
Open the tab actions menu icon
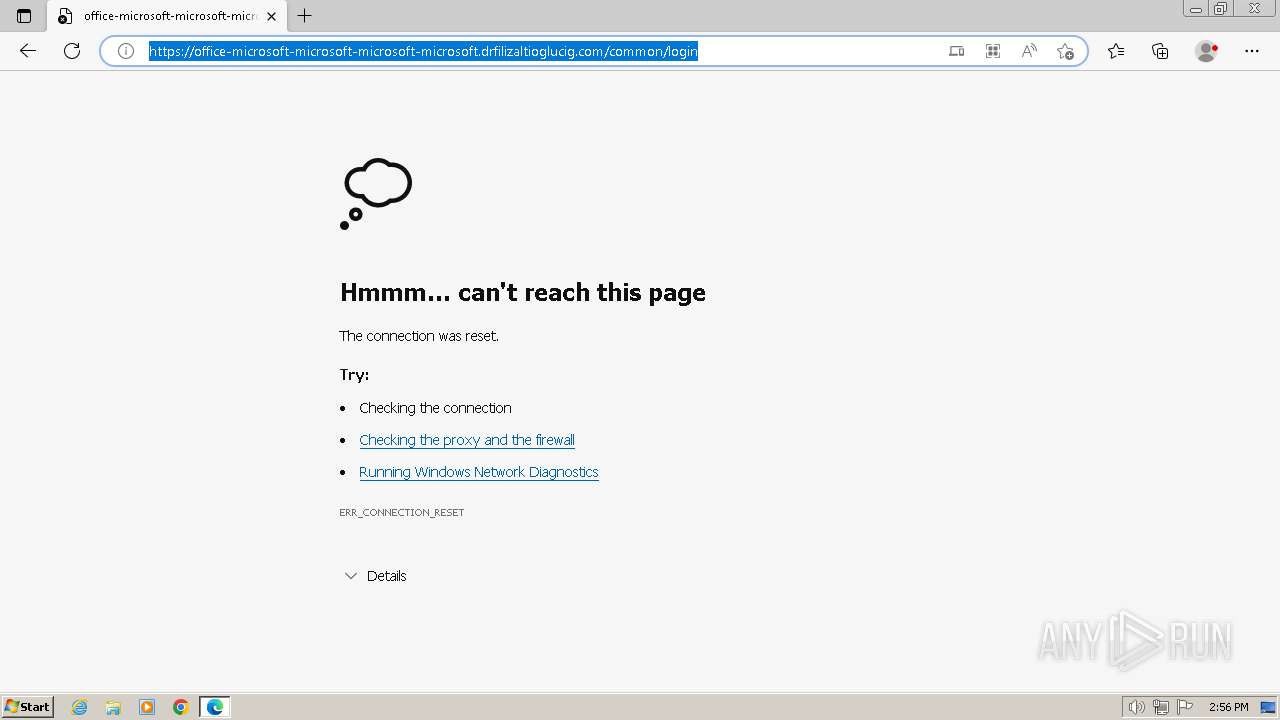click(x=24, y=16)
